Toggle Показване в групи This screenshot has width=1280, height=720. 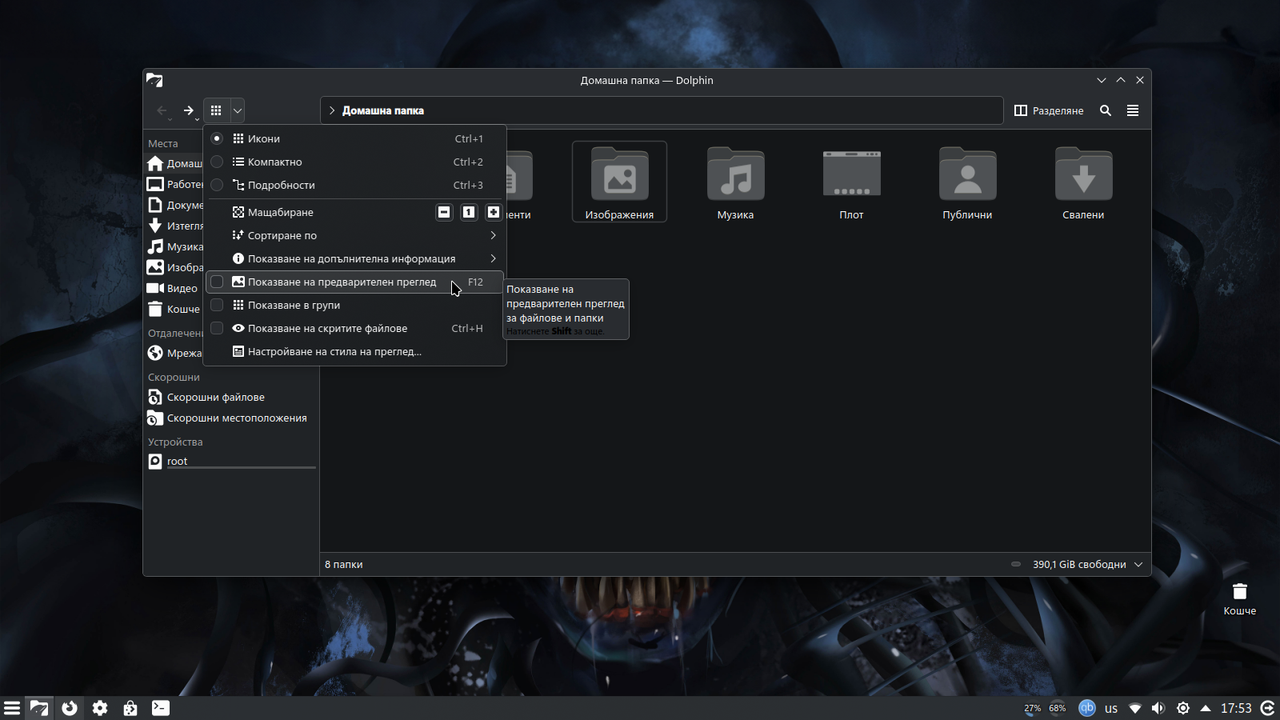[355, 305]
